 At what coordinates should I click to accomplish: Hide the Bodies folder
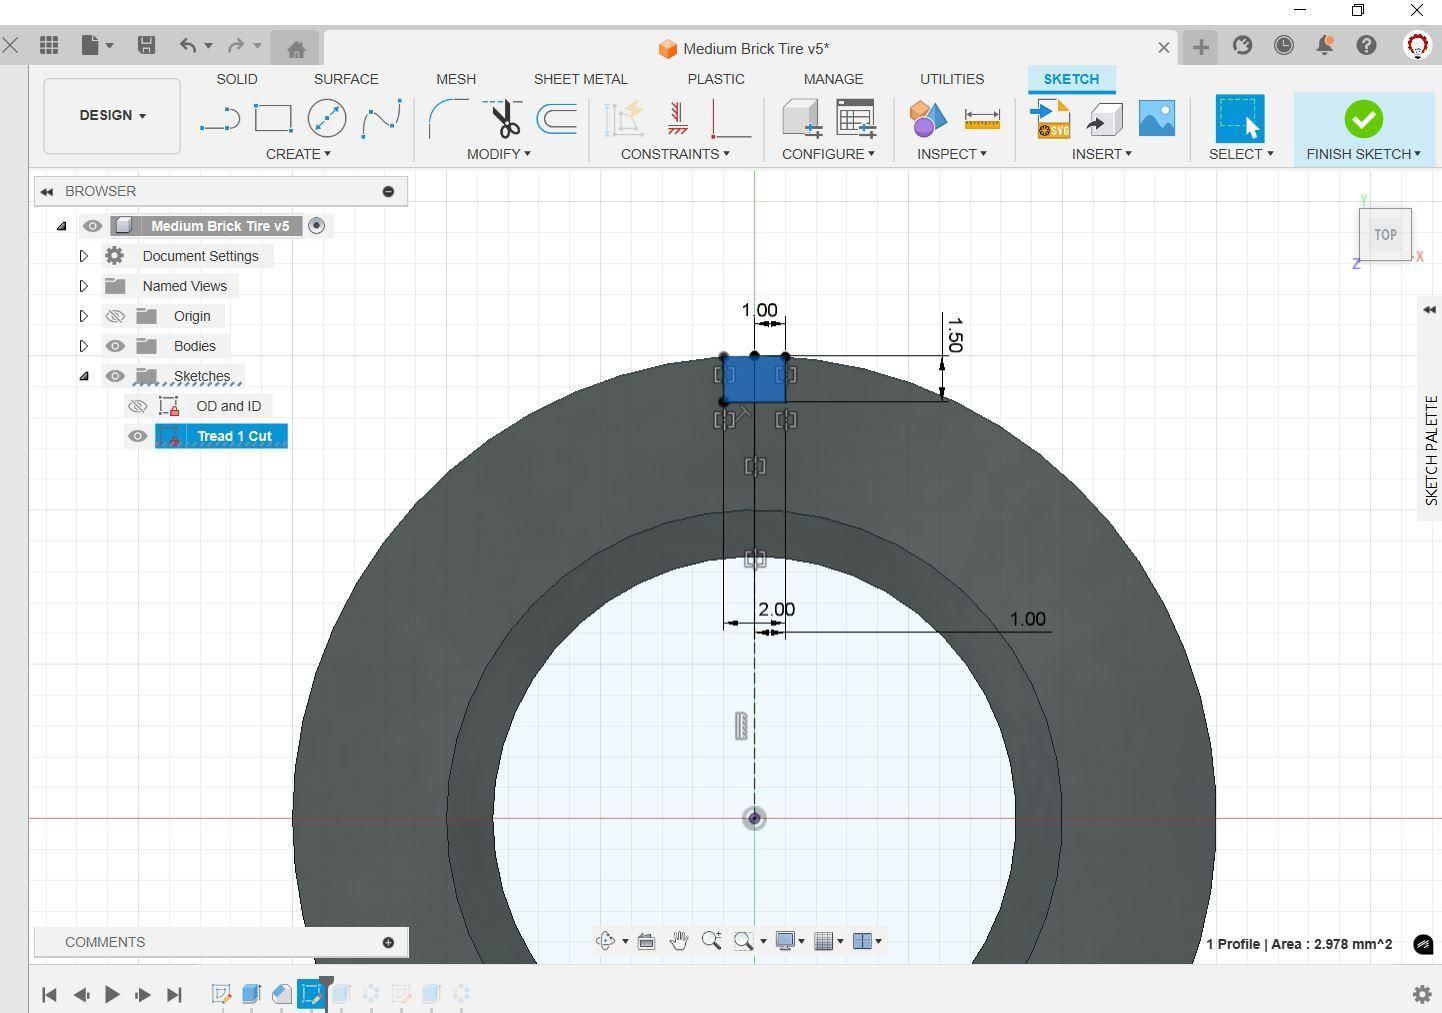pyautogui.click(x=115, y=346)
